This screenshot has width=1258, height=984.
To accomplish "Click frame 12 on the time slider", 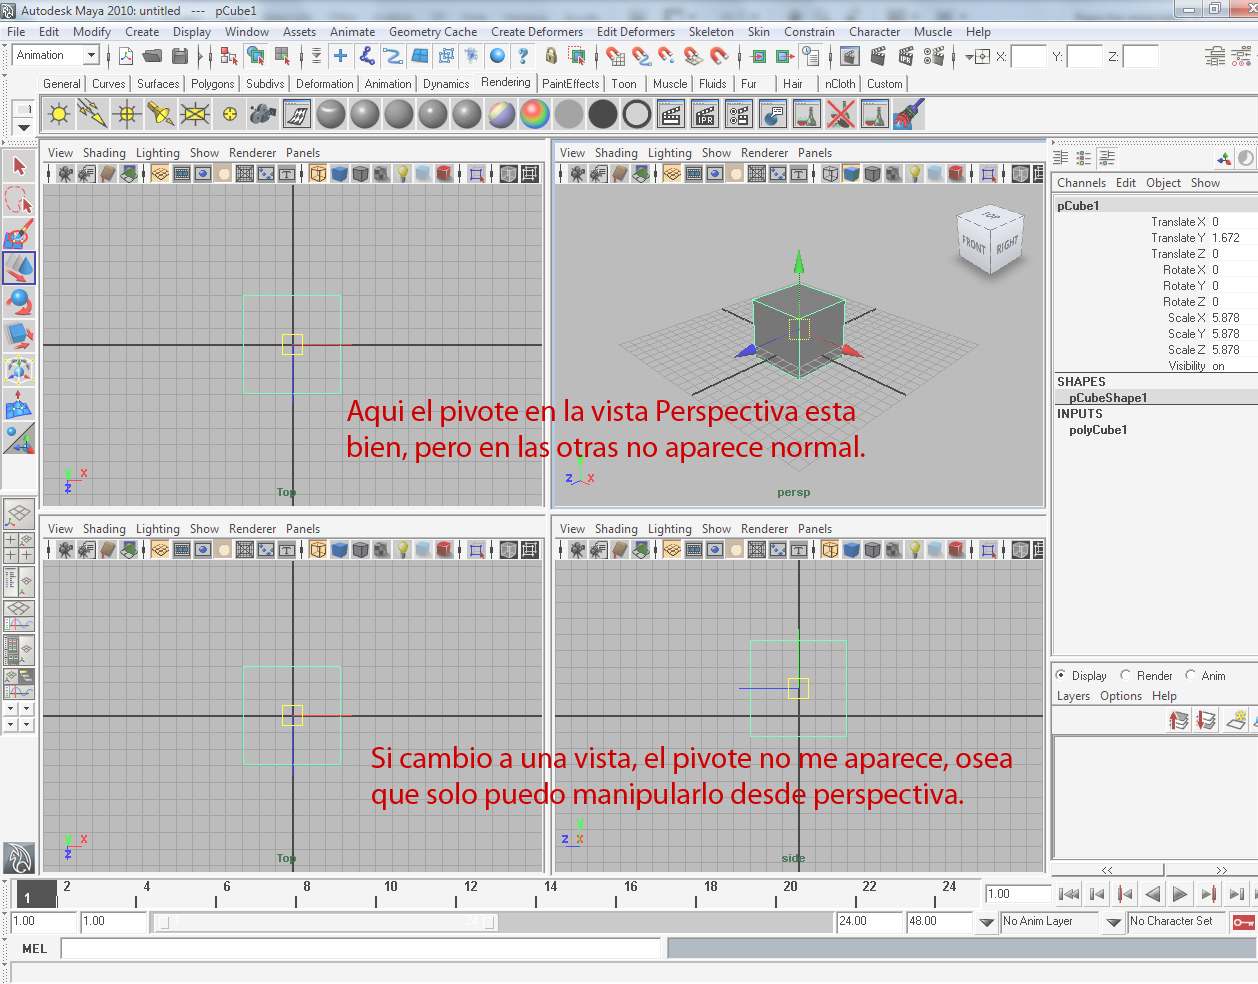I will [470, 893].
